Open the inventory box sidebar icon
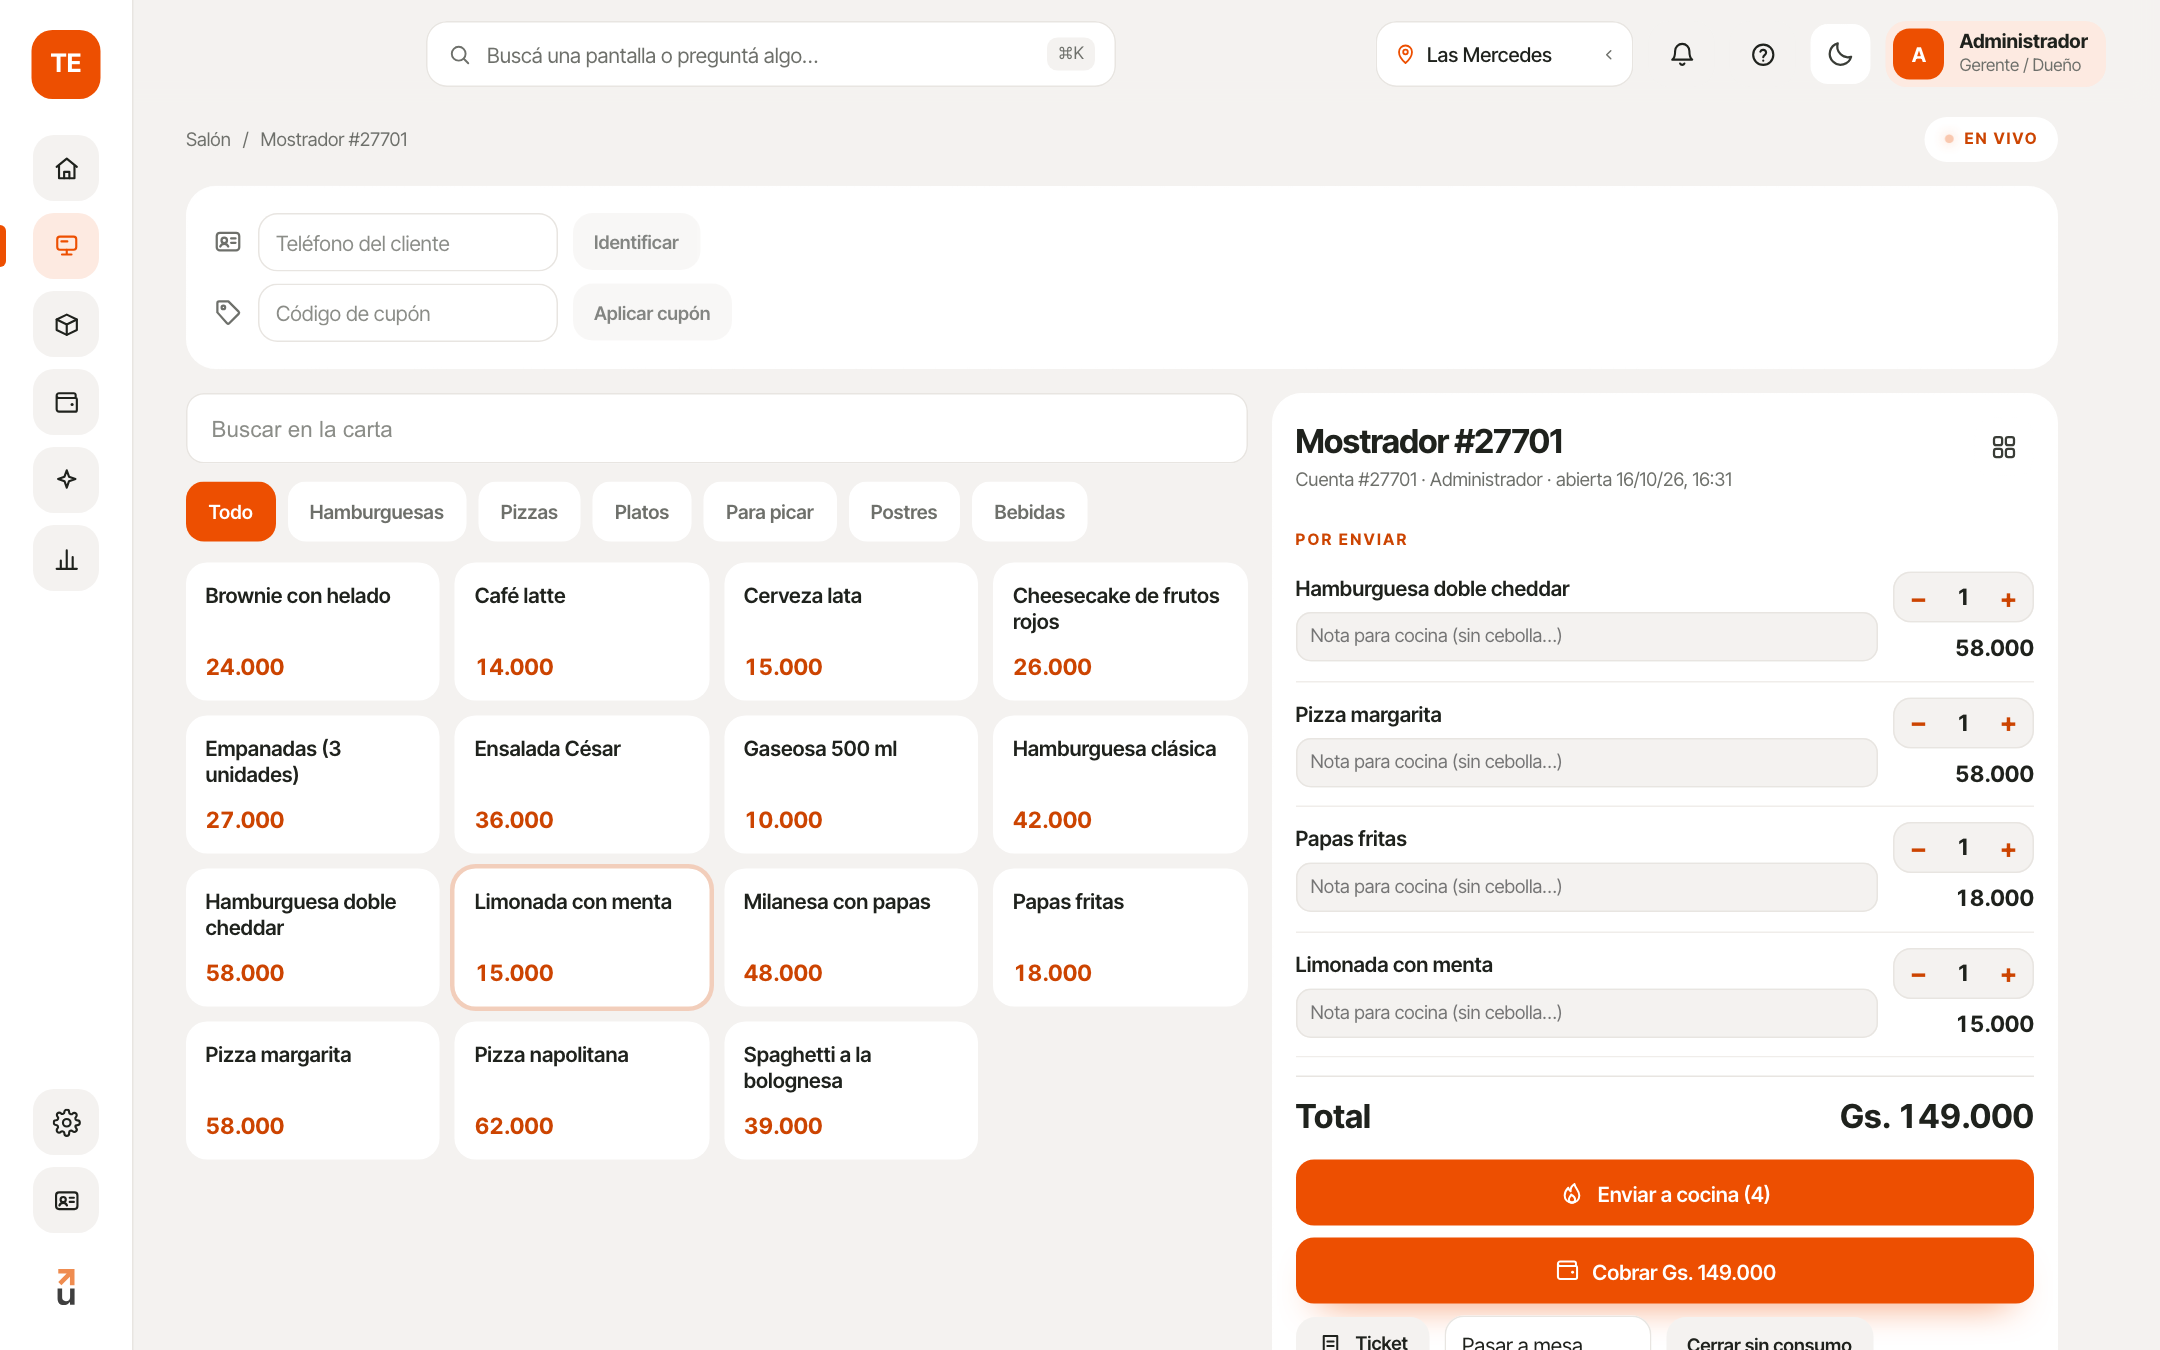Viewport: 2160px width, 1350px height. (x=66, y=324)
